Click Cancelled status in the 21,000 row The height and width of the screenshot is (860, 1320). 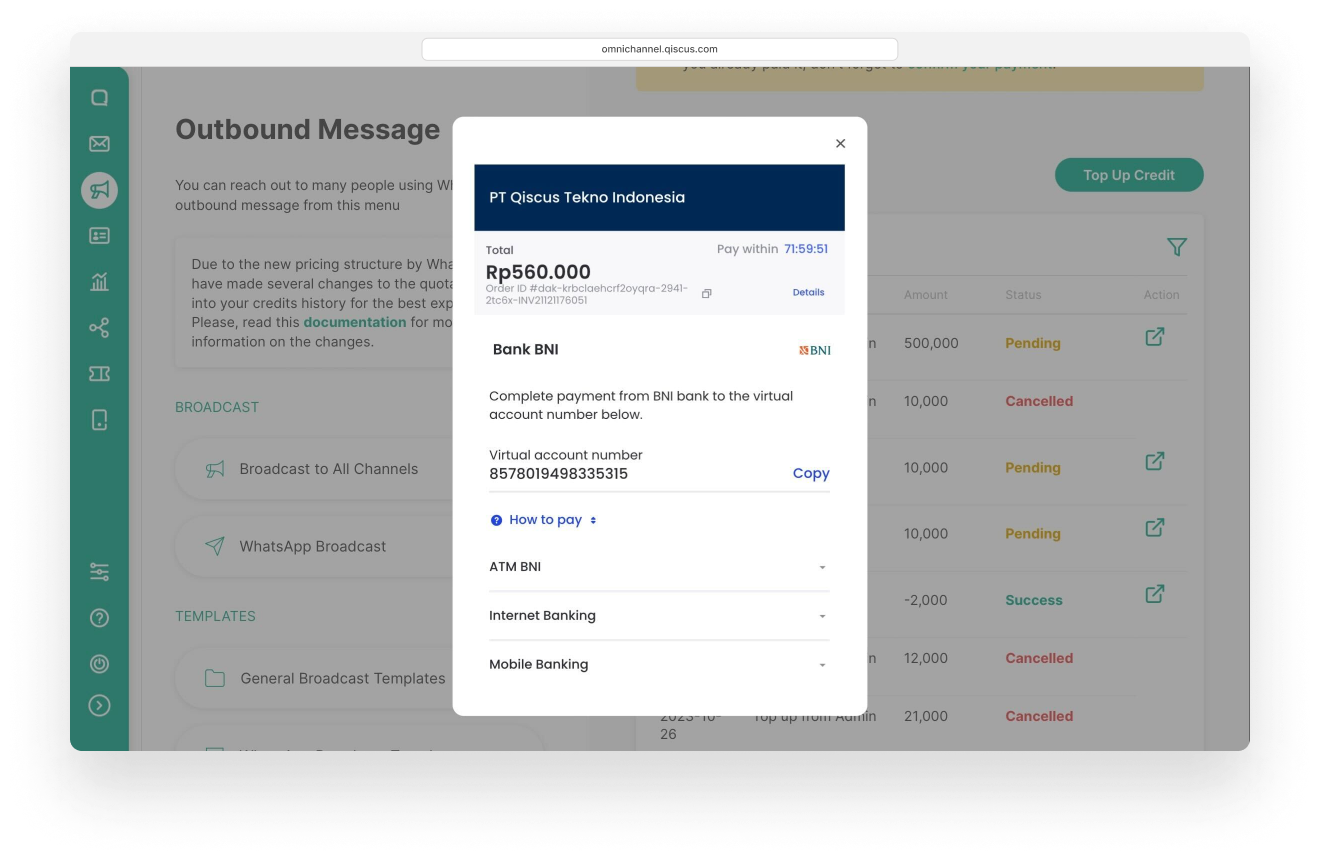[1039, 716]
